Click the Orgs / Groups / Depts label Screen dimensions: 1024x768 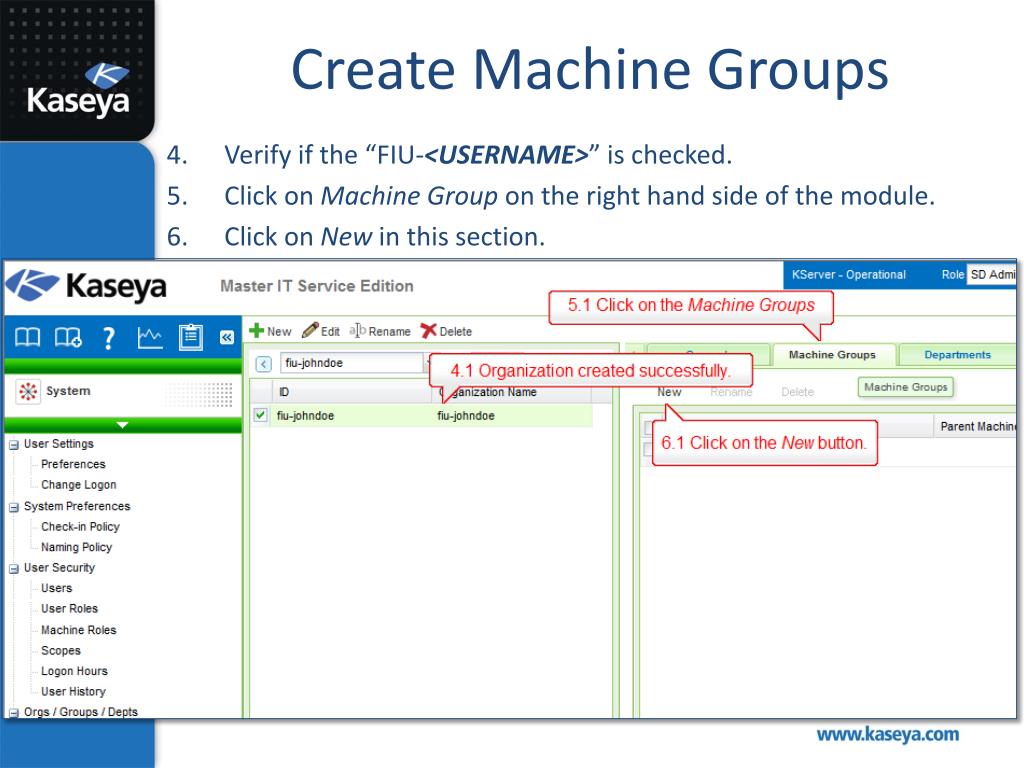point(81,712)
